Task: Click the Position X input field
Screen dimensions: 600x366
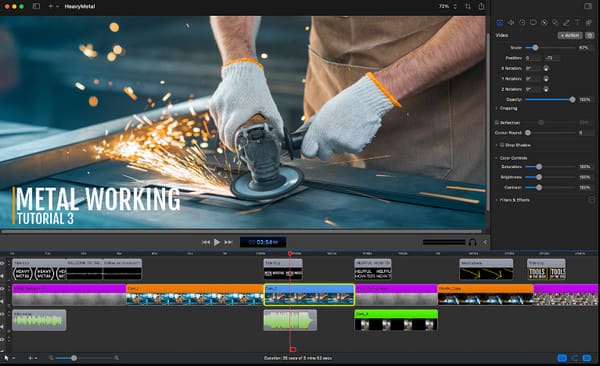Action: 533,58
